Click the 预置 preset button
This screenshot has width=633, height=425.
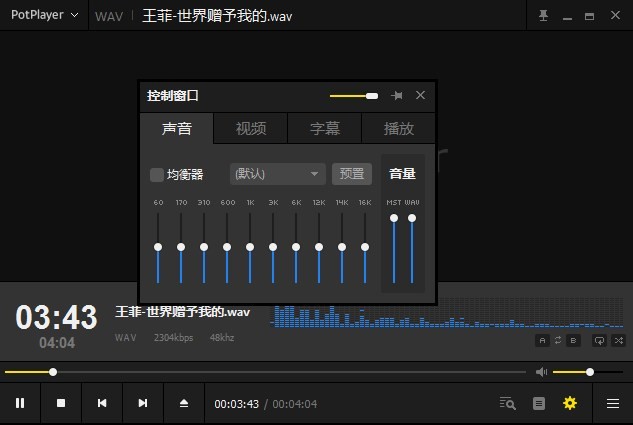point(352,174)
